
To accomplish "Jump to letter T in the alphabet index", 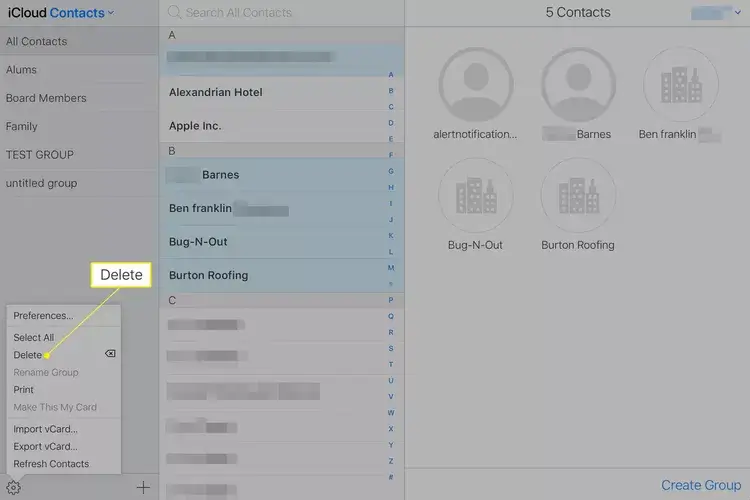I will point(391,364).
